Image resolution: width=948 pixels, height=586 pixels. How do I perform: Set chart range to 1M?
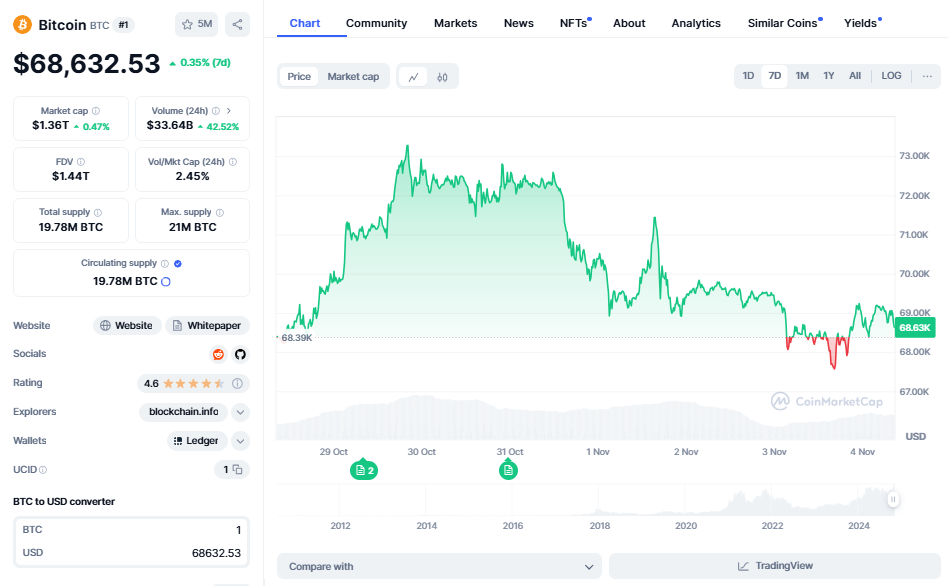802,76
